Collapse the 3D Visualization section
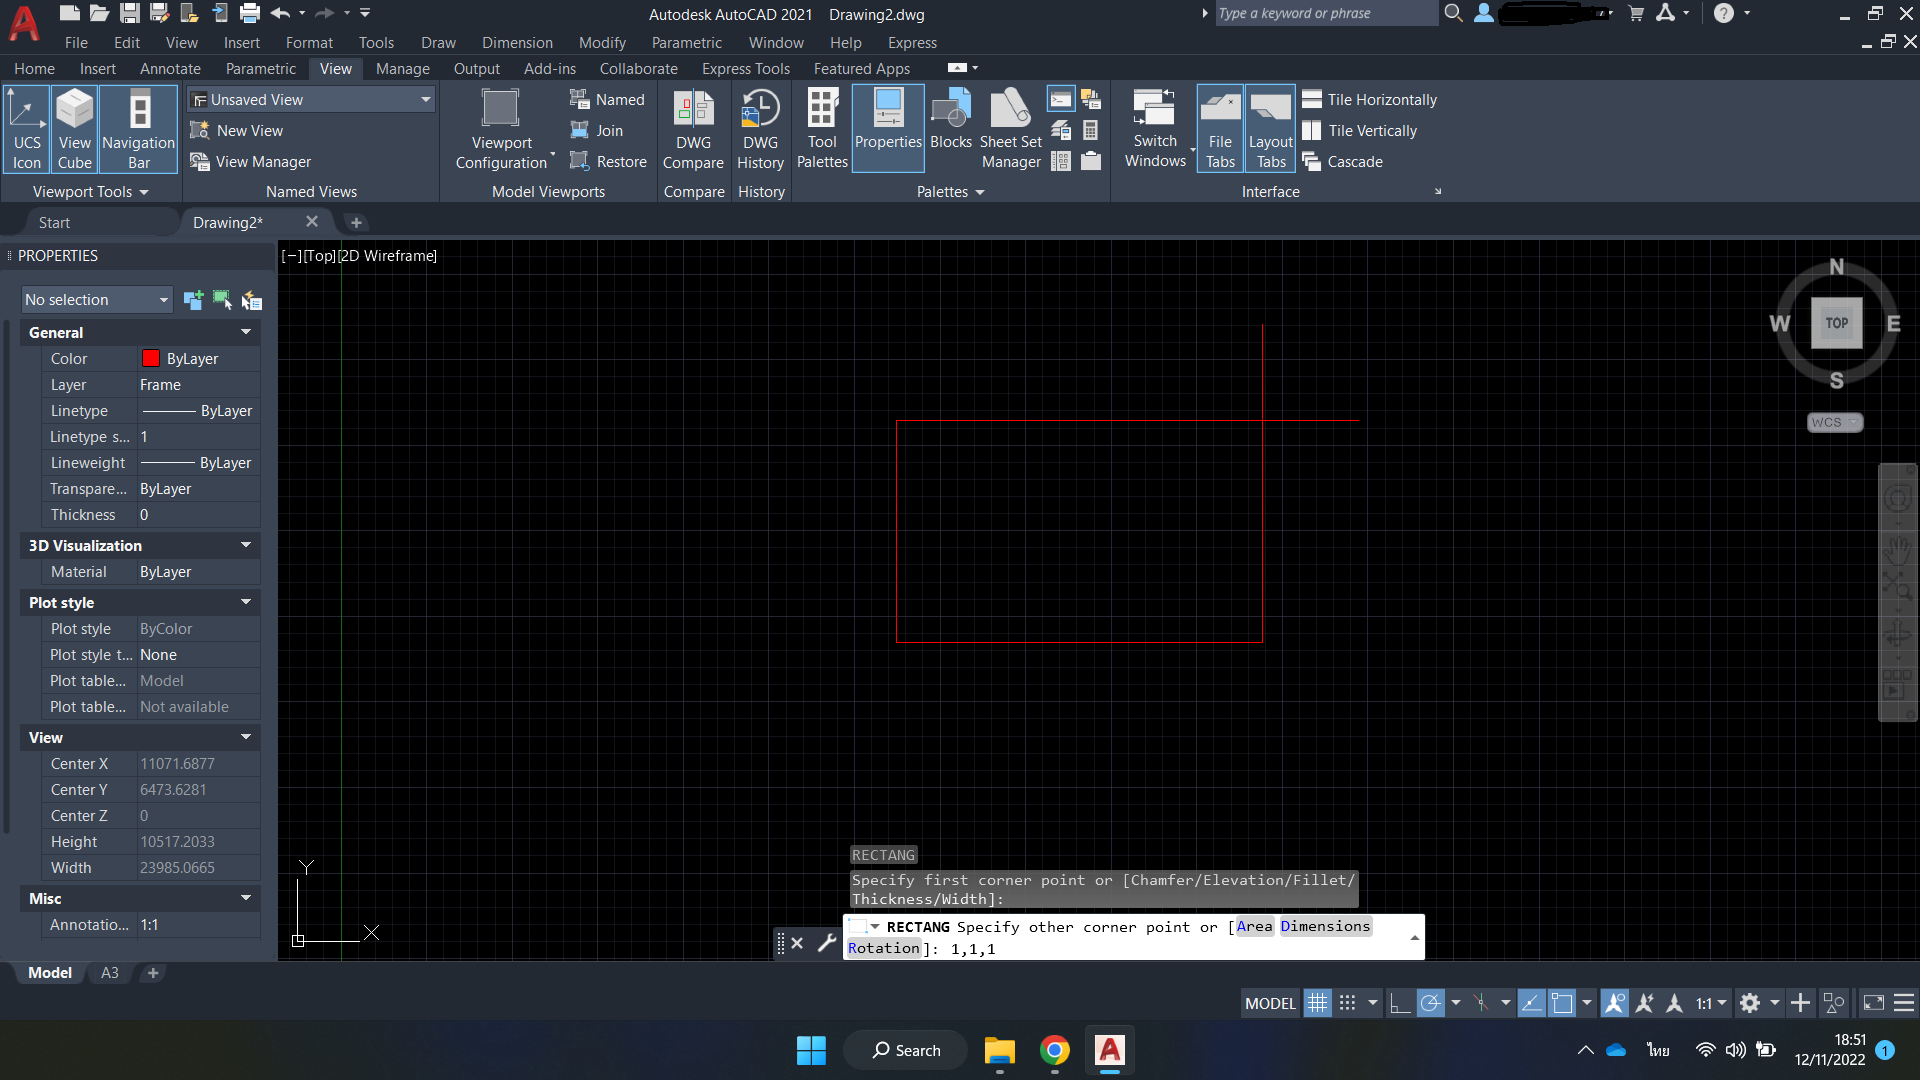 (x=246, y=545)
